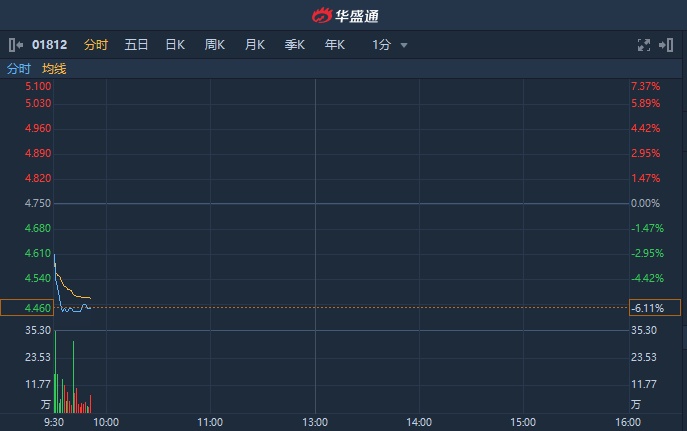The height and width of the screenshot is (431, 687).
Task: Click the 4.610 price label
Action: pyautogui.click(x=38, y=253)
